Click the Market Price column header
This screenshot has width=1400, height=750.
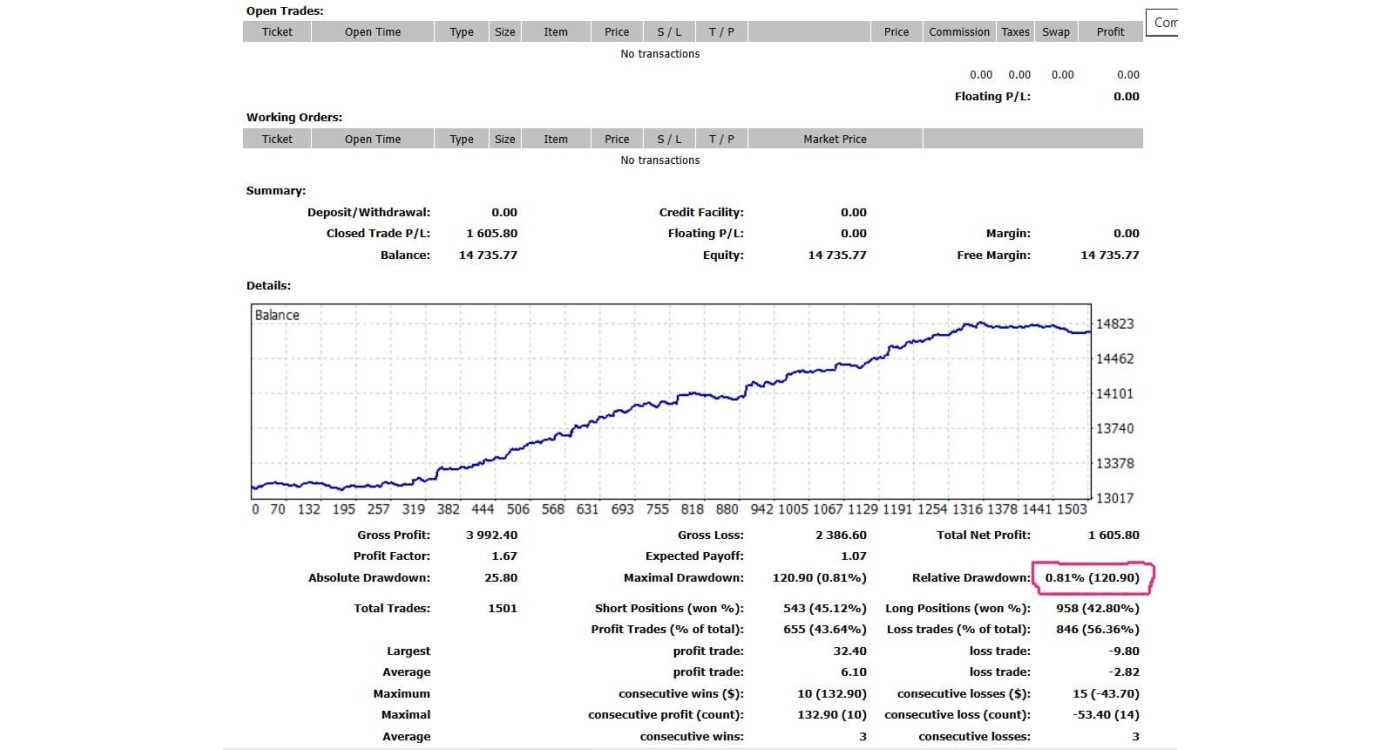point(834,139)
